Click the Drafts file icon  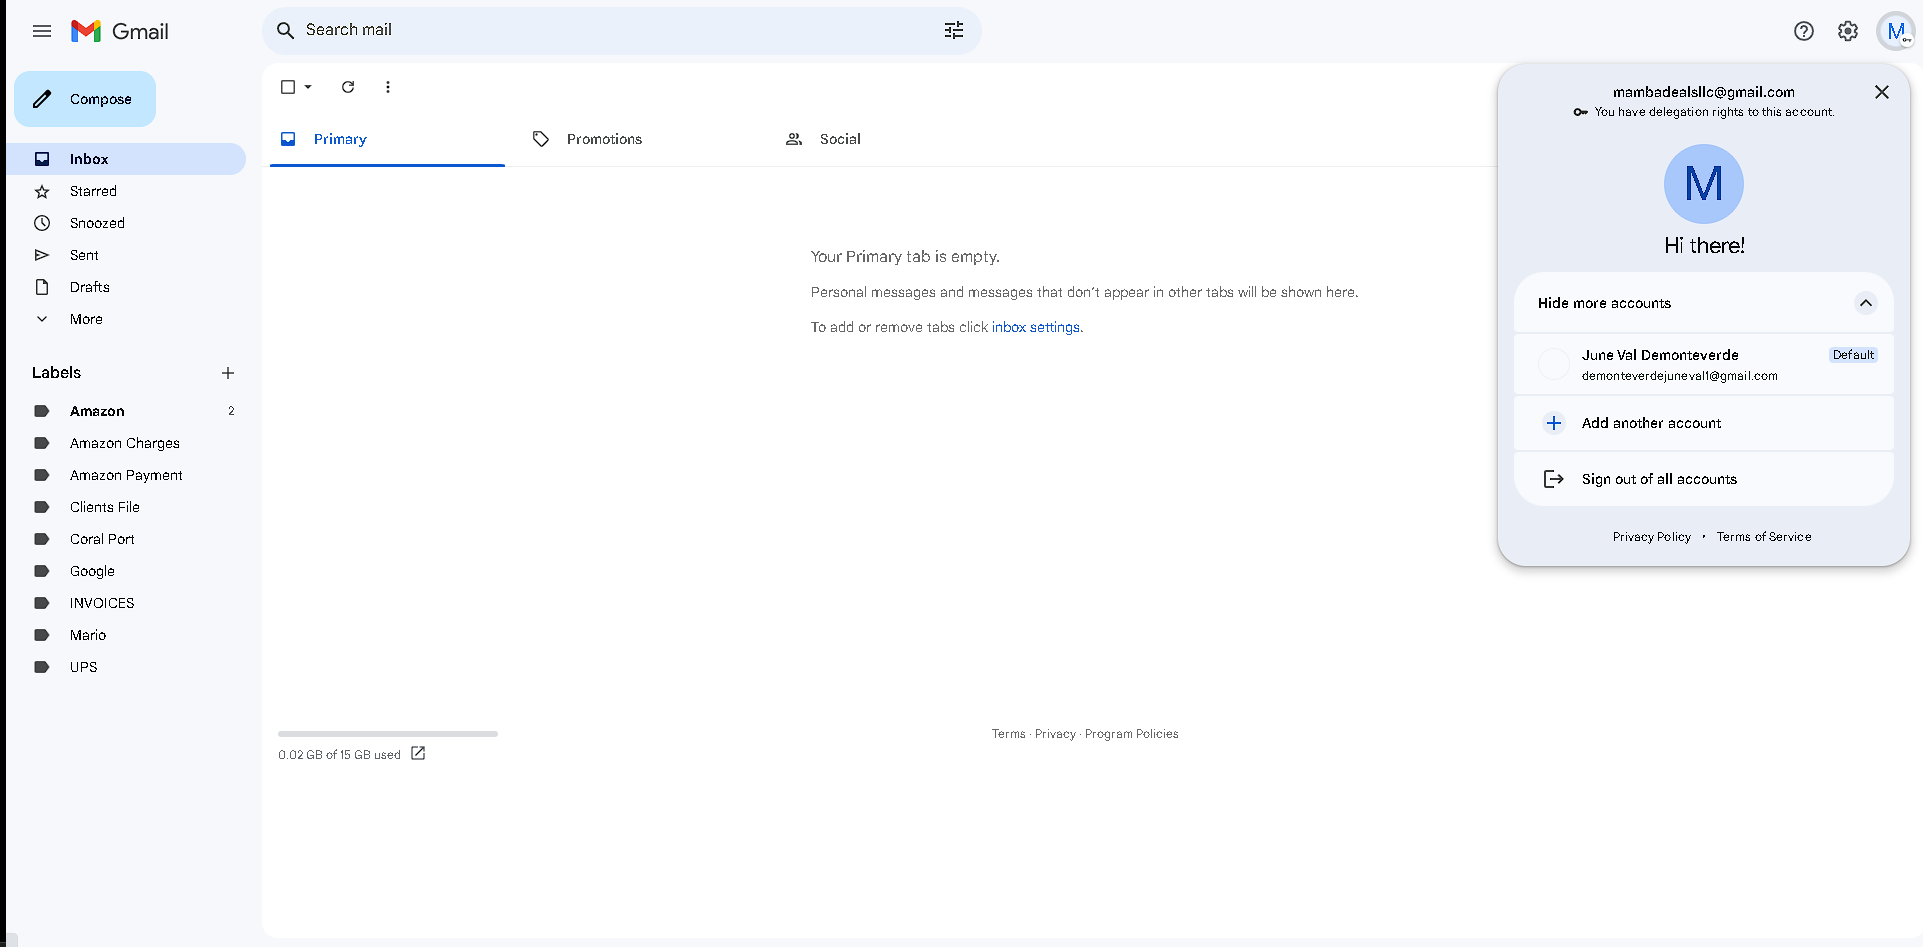click(42, 287)
